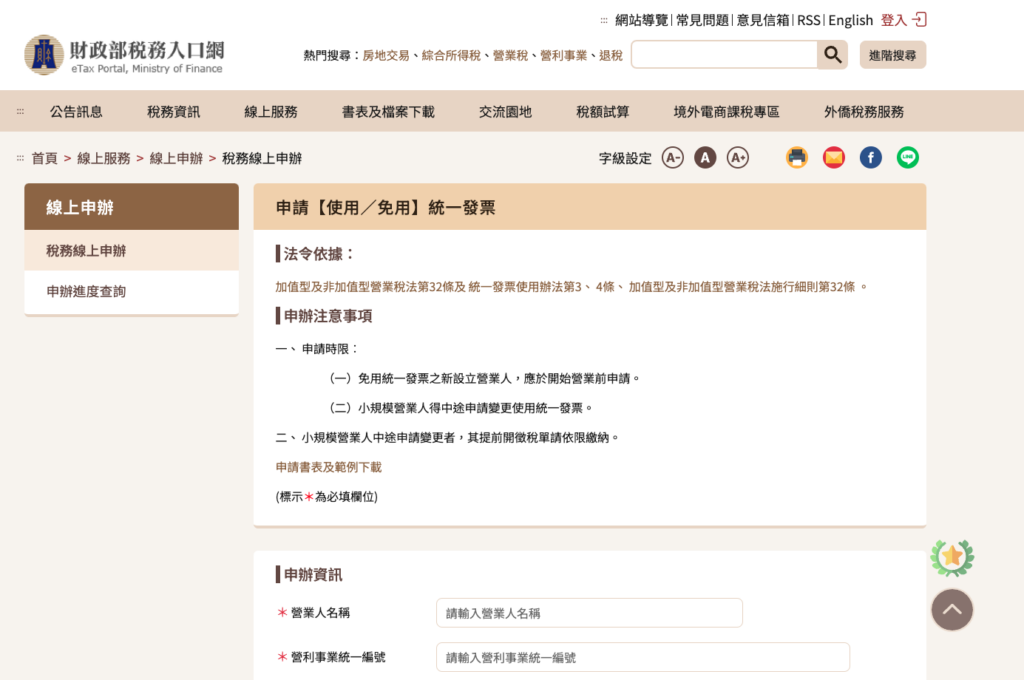Share page via LINE icon
The image size is (1024, 680).
click(x=907, y=158)
